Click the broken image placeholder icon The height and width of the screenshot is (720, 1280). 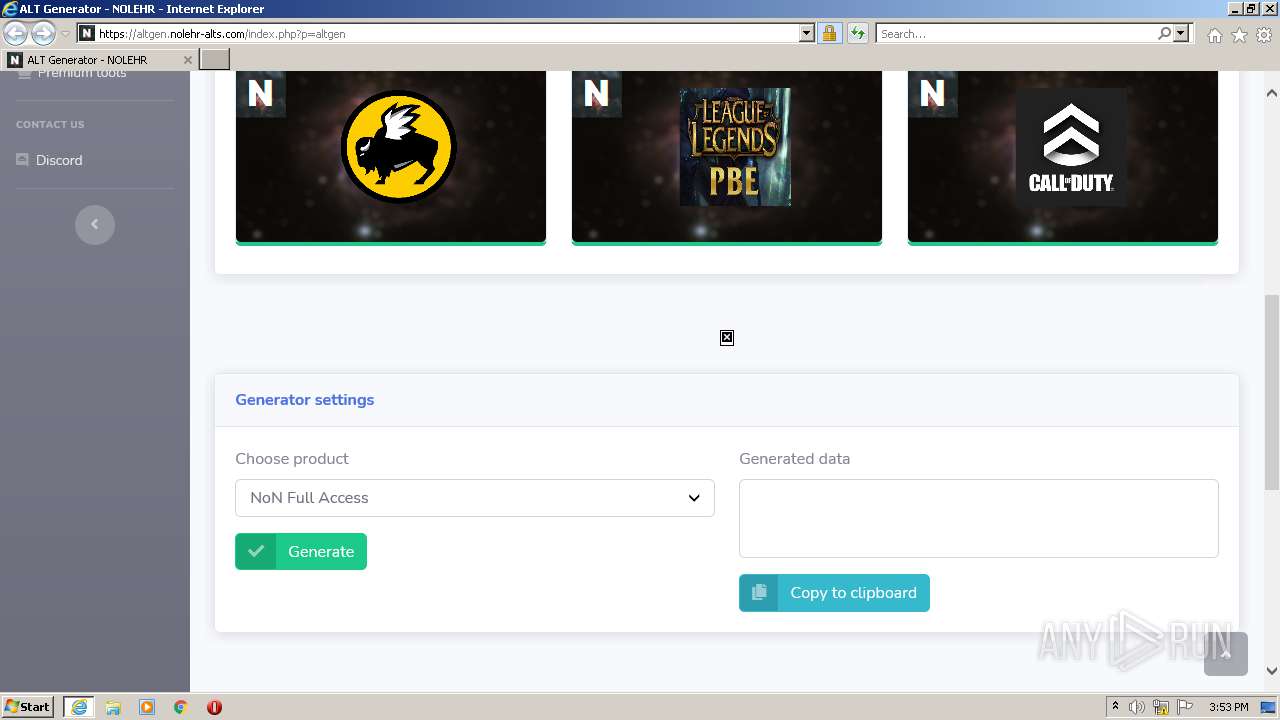coord(727,338)
